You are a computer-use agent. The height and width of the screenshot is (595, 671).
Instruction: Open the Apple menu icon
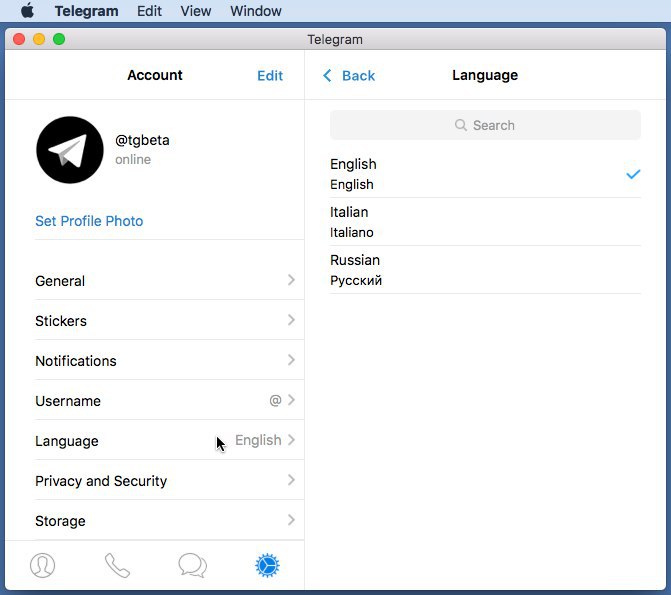pyautogui.click(x=27, y=11)
